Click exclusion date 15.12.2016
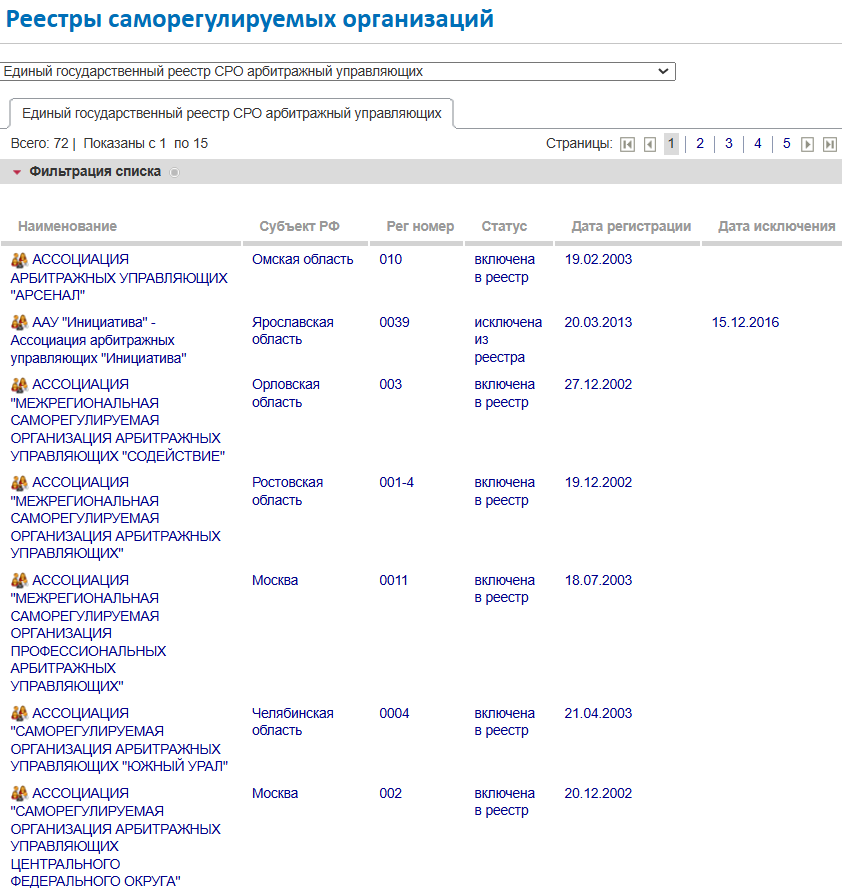The image size is (842, 896). click(745, 322)
